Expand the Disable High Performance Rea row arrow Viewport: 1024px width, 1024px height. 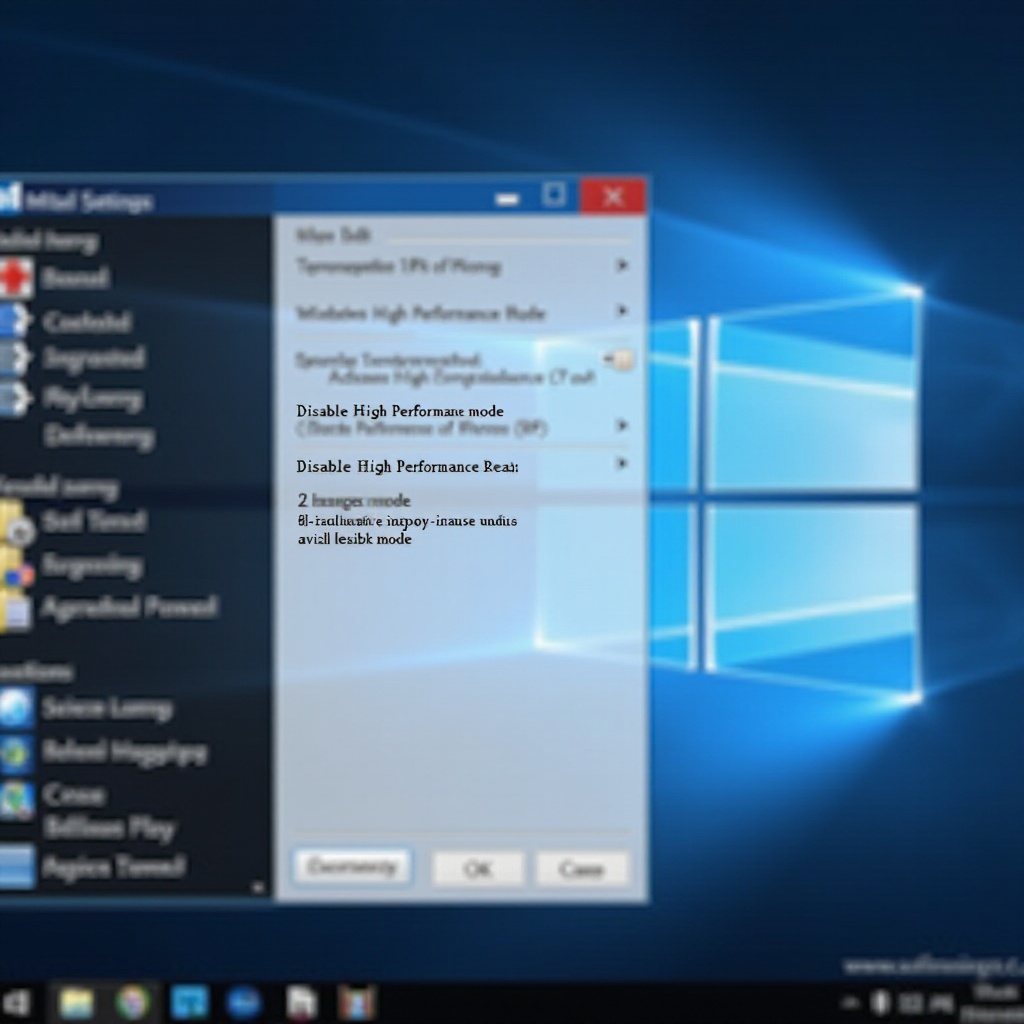click(622, 464)
